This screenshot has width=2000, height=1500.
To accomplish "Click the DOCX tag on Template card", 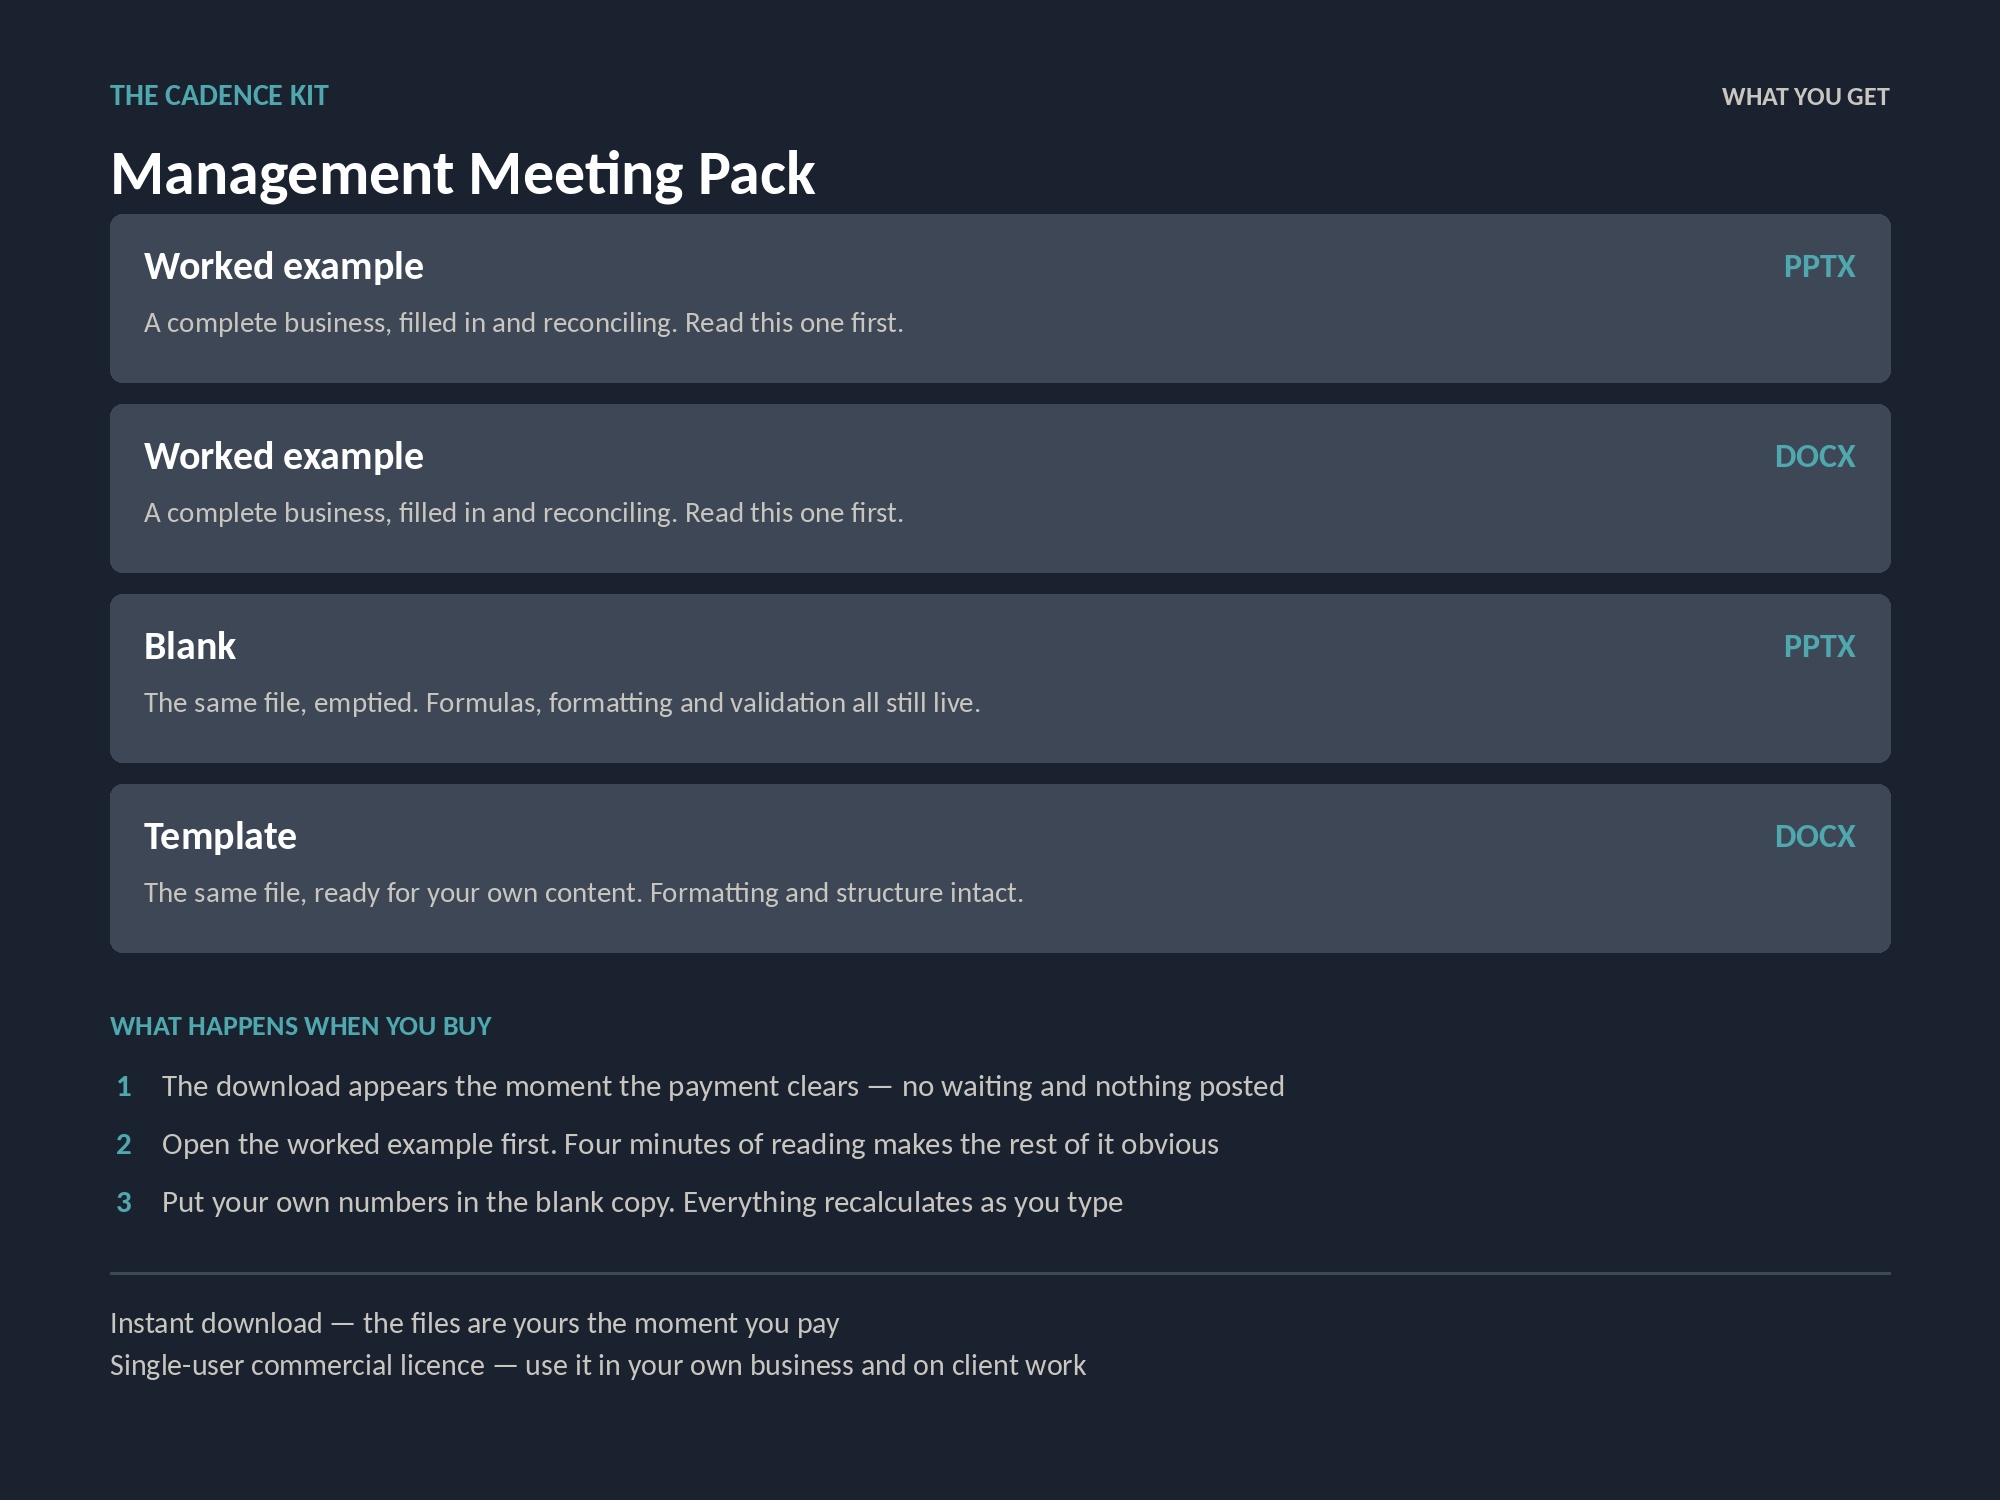I will (x=1814, y=836).
